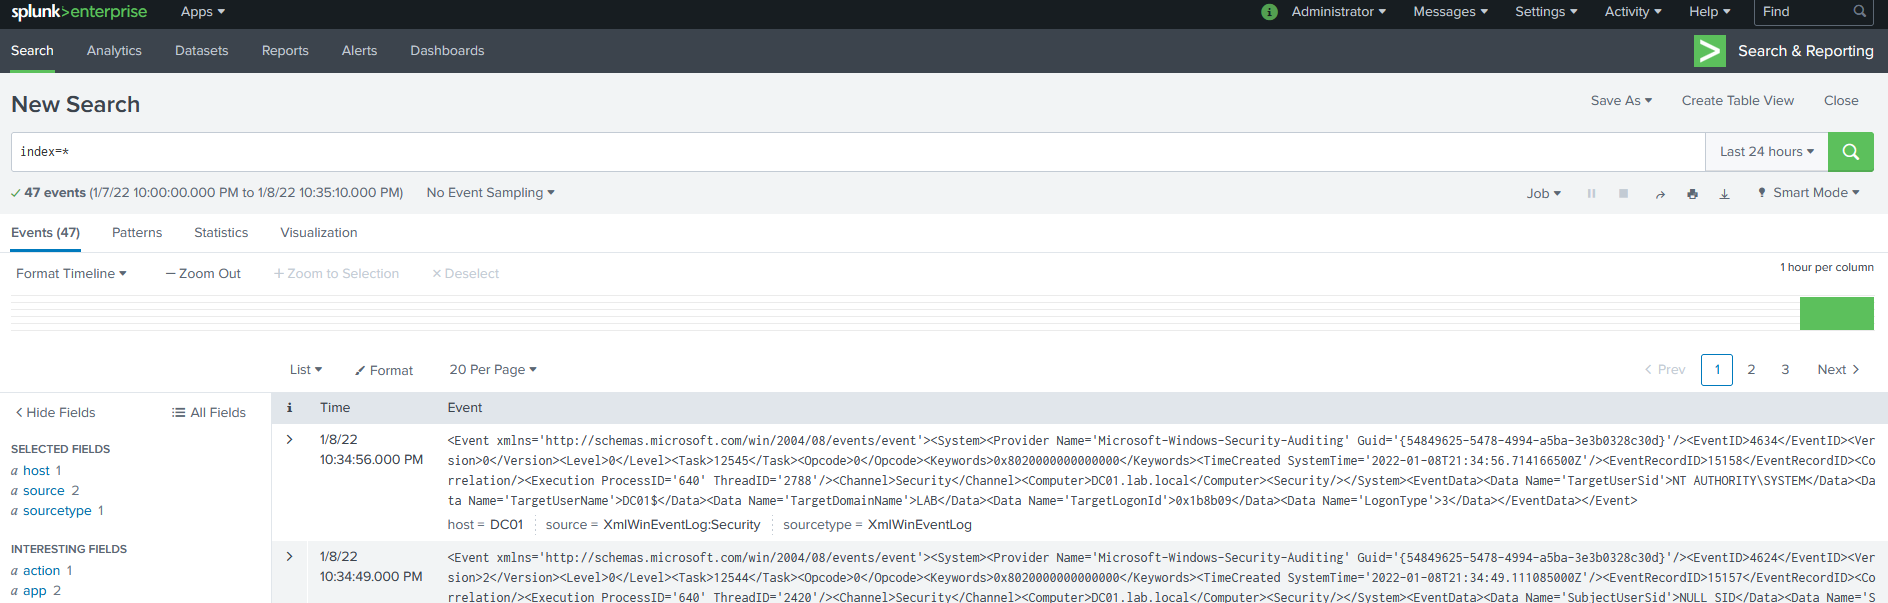Switch to the Statistics tab
Viewport: 1888px width, 603px height.
click(x=221, y=232)
